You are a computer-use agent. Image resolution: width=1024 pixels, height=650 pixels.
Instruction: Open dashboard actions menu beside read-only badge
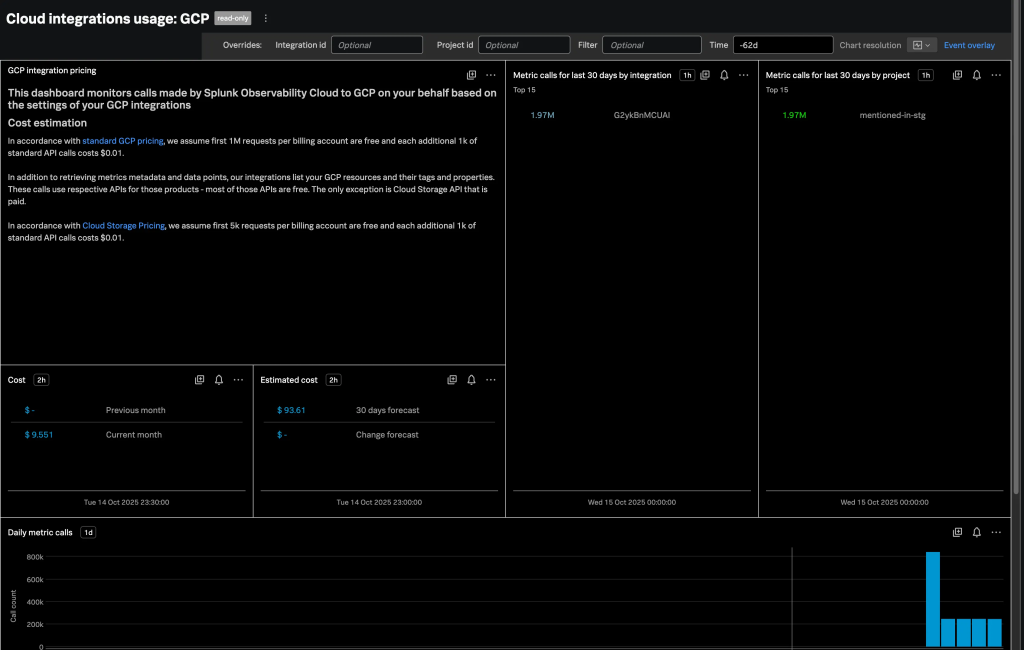pyautogui.click(x=265, y=18)
